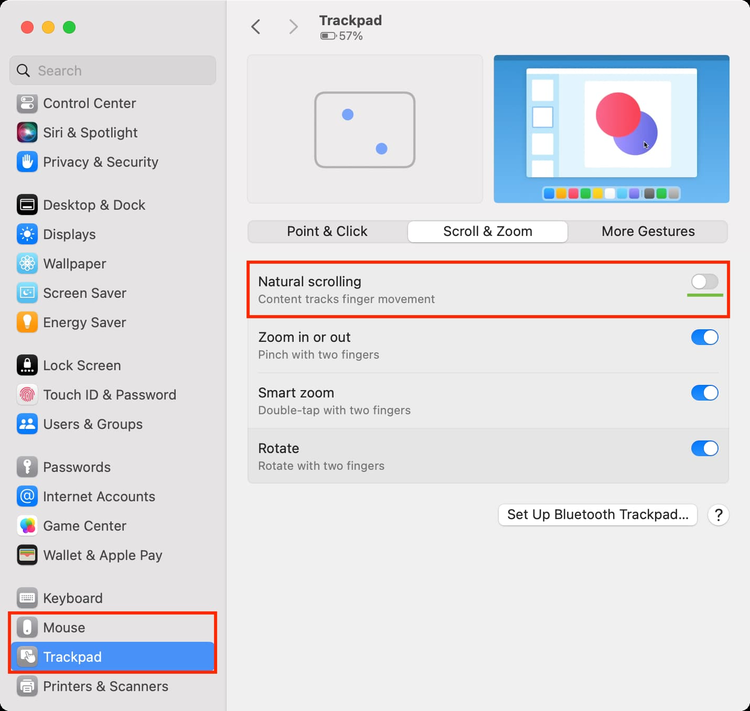Click the Siri & Spotlight icon
The width and height of the screenshot is (750, 711).
coord(27,133)
